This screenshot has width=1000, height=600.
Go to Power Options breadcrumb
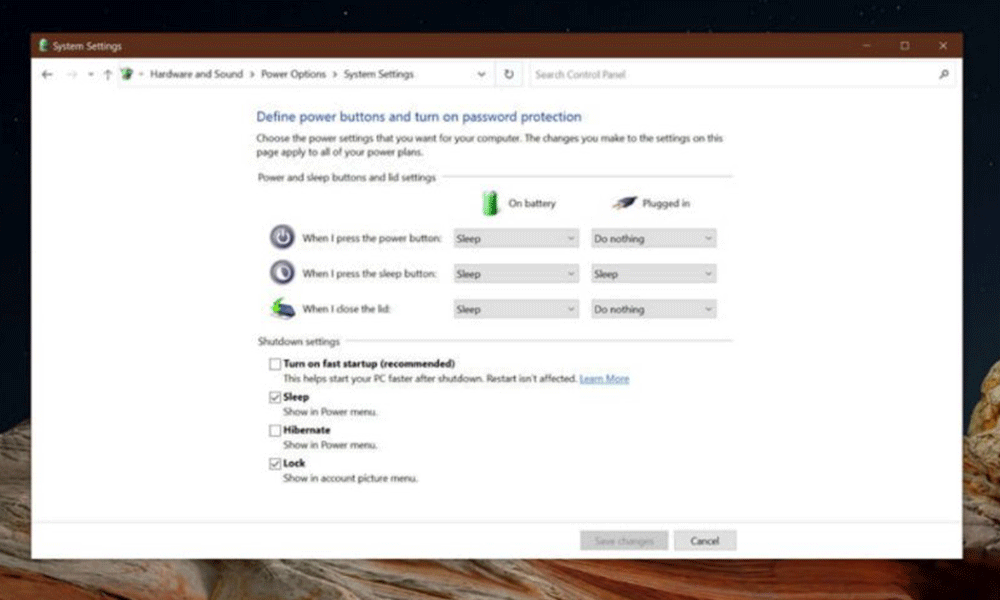[293, 75]
